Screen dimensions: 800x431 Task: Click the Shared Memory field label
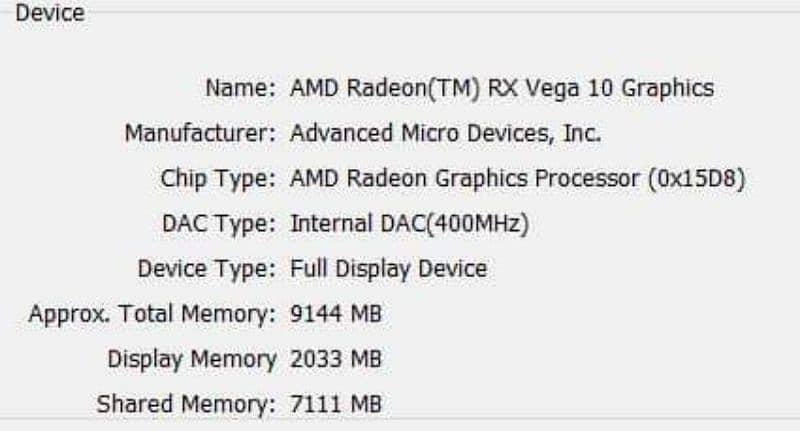185,404
